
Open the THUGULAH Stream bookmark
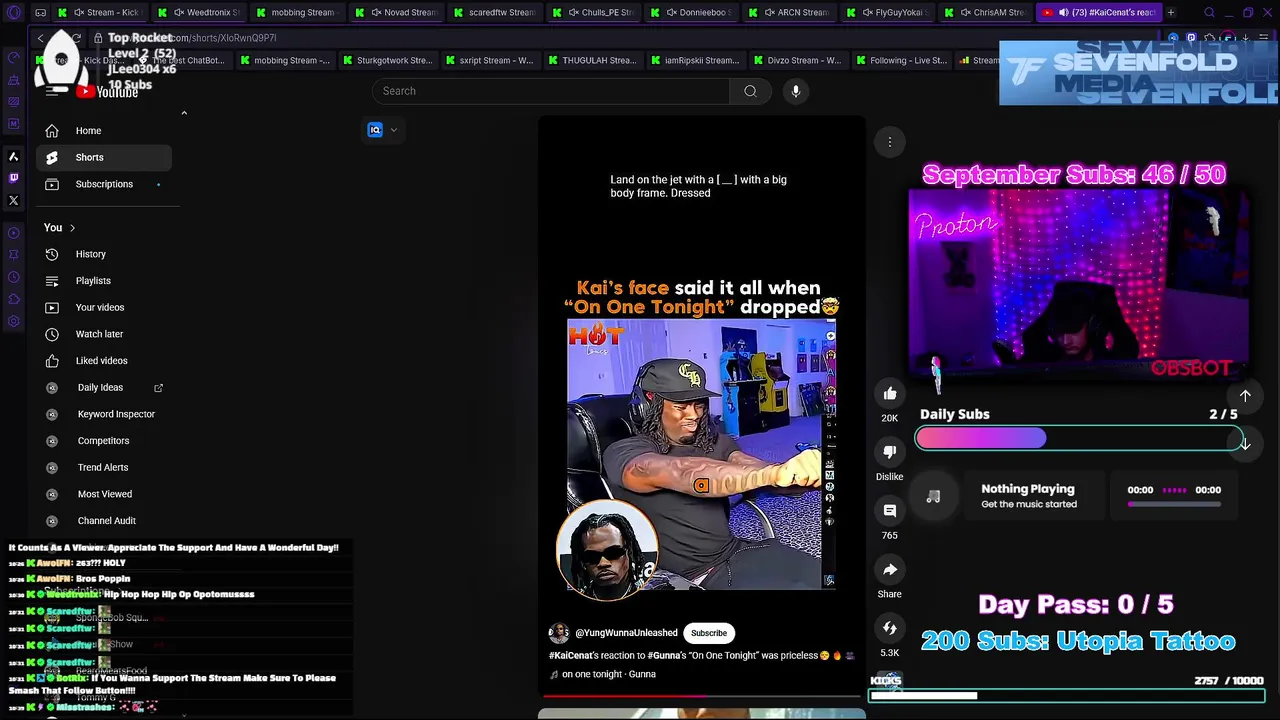coord(592,60)
